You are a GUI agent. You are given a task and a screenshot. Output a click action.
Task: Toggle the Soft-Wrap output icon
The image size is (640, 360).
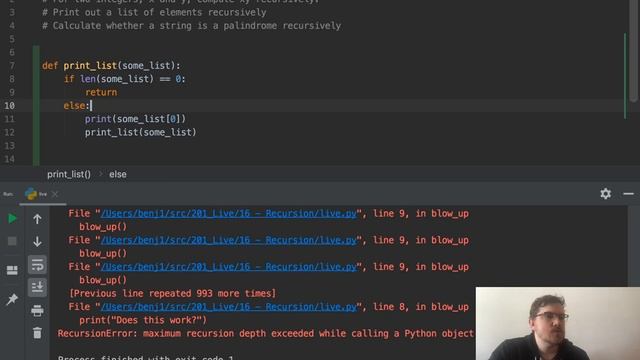37,264
